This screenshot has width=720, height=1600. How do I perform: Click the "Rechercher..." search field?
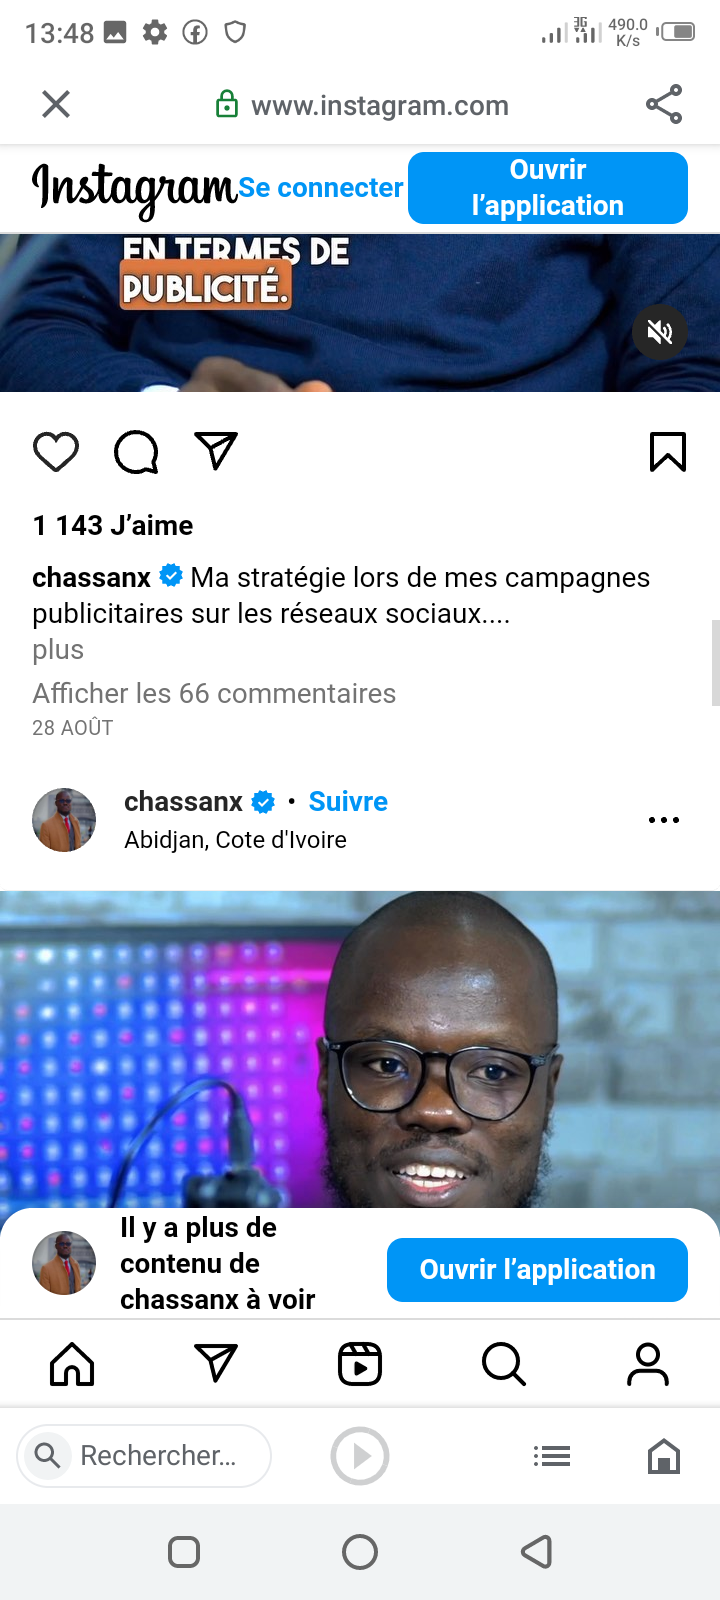point(144,1456)
